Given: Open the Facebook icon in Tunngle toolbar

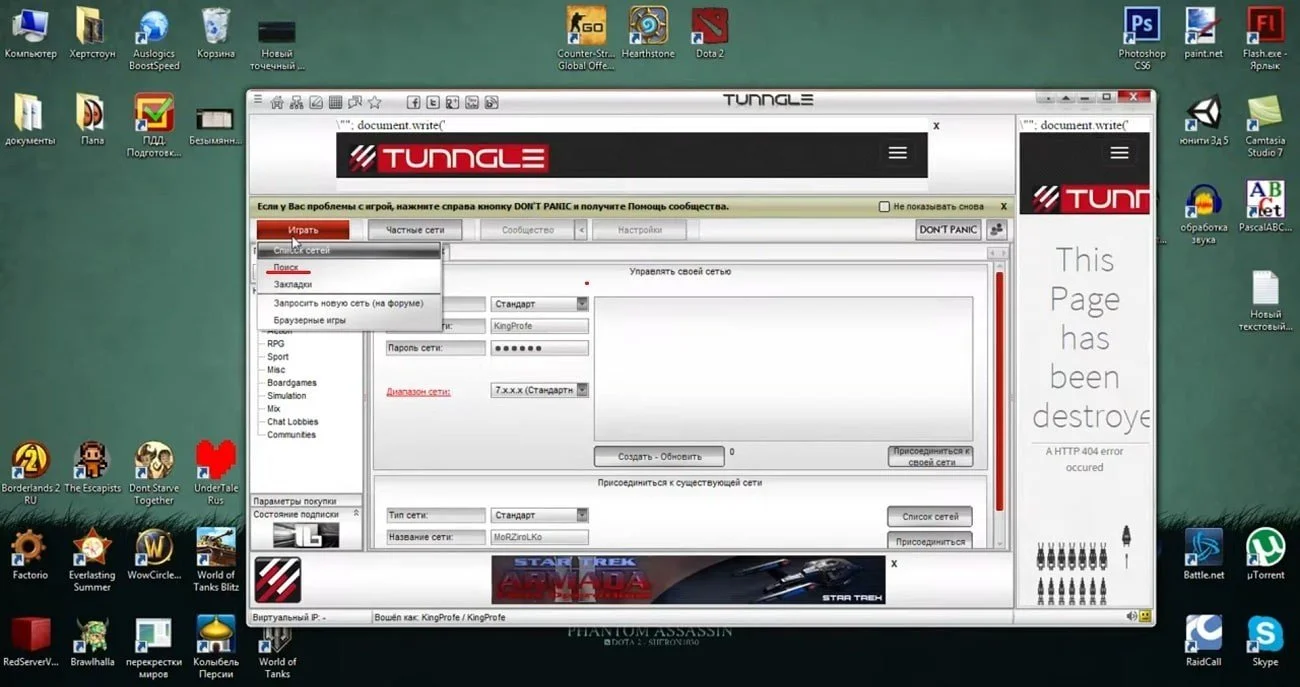Looking at the screenshot, I should [413, 102].
